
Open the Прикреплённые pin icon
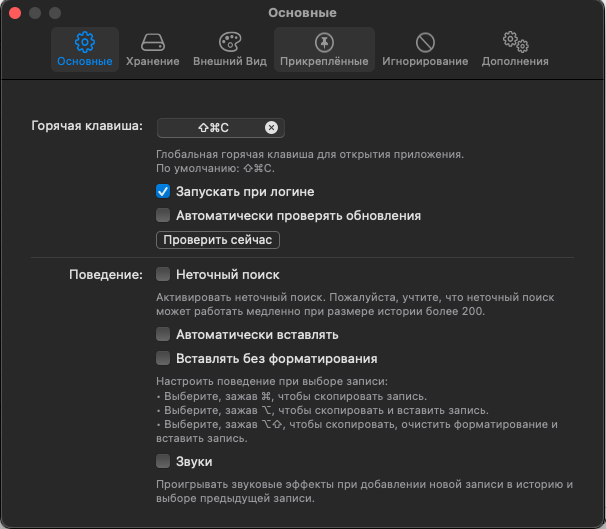(324, 42)
